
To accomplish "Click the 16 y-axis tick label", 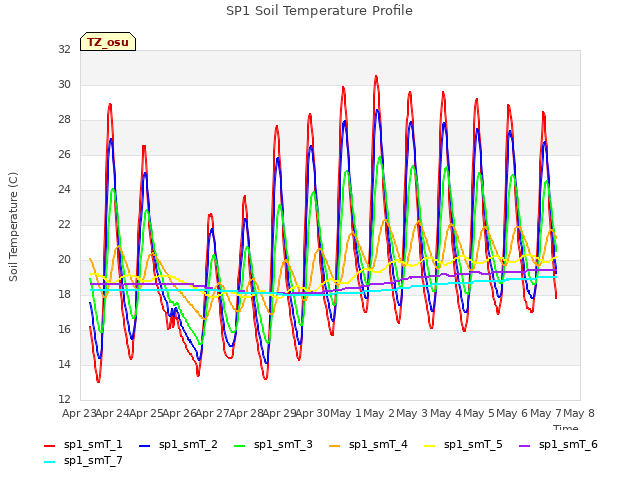I will click(x=64, y=329).
